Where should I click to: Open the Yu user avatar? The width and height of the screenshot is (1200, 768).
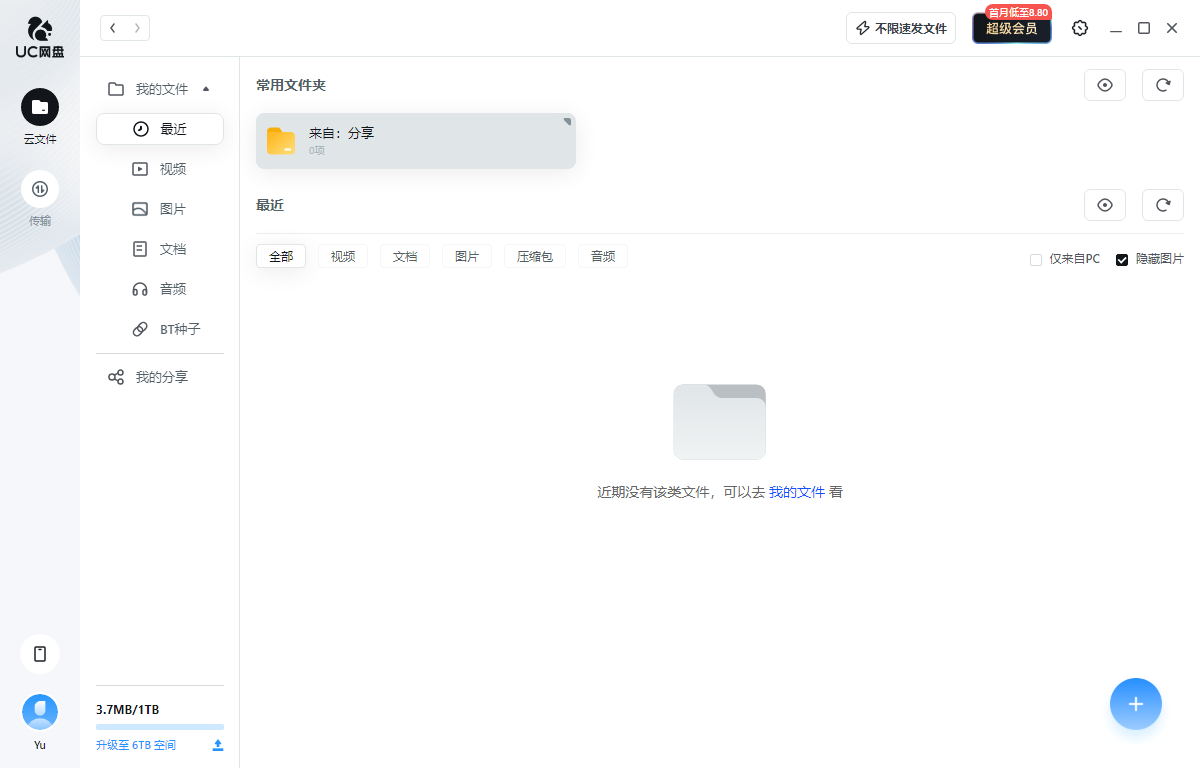click(40, 712)
